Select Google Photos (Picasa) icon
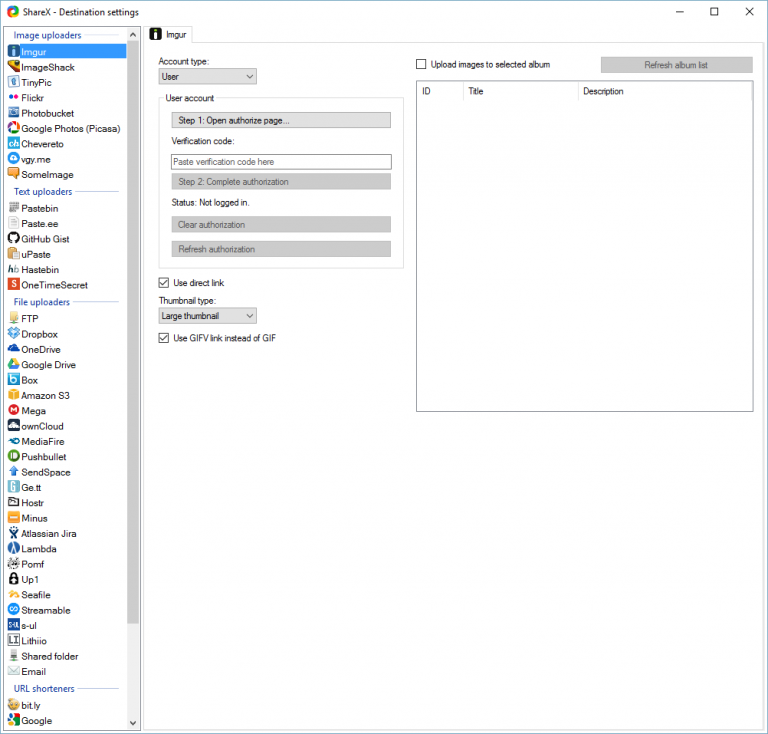768x734 pixels. 14,128
